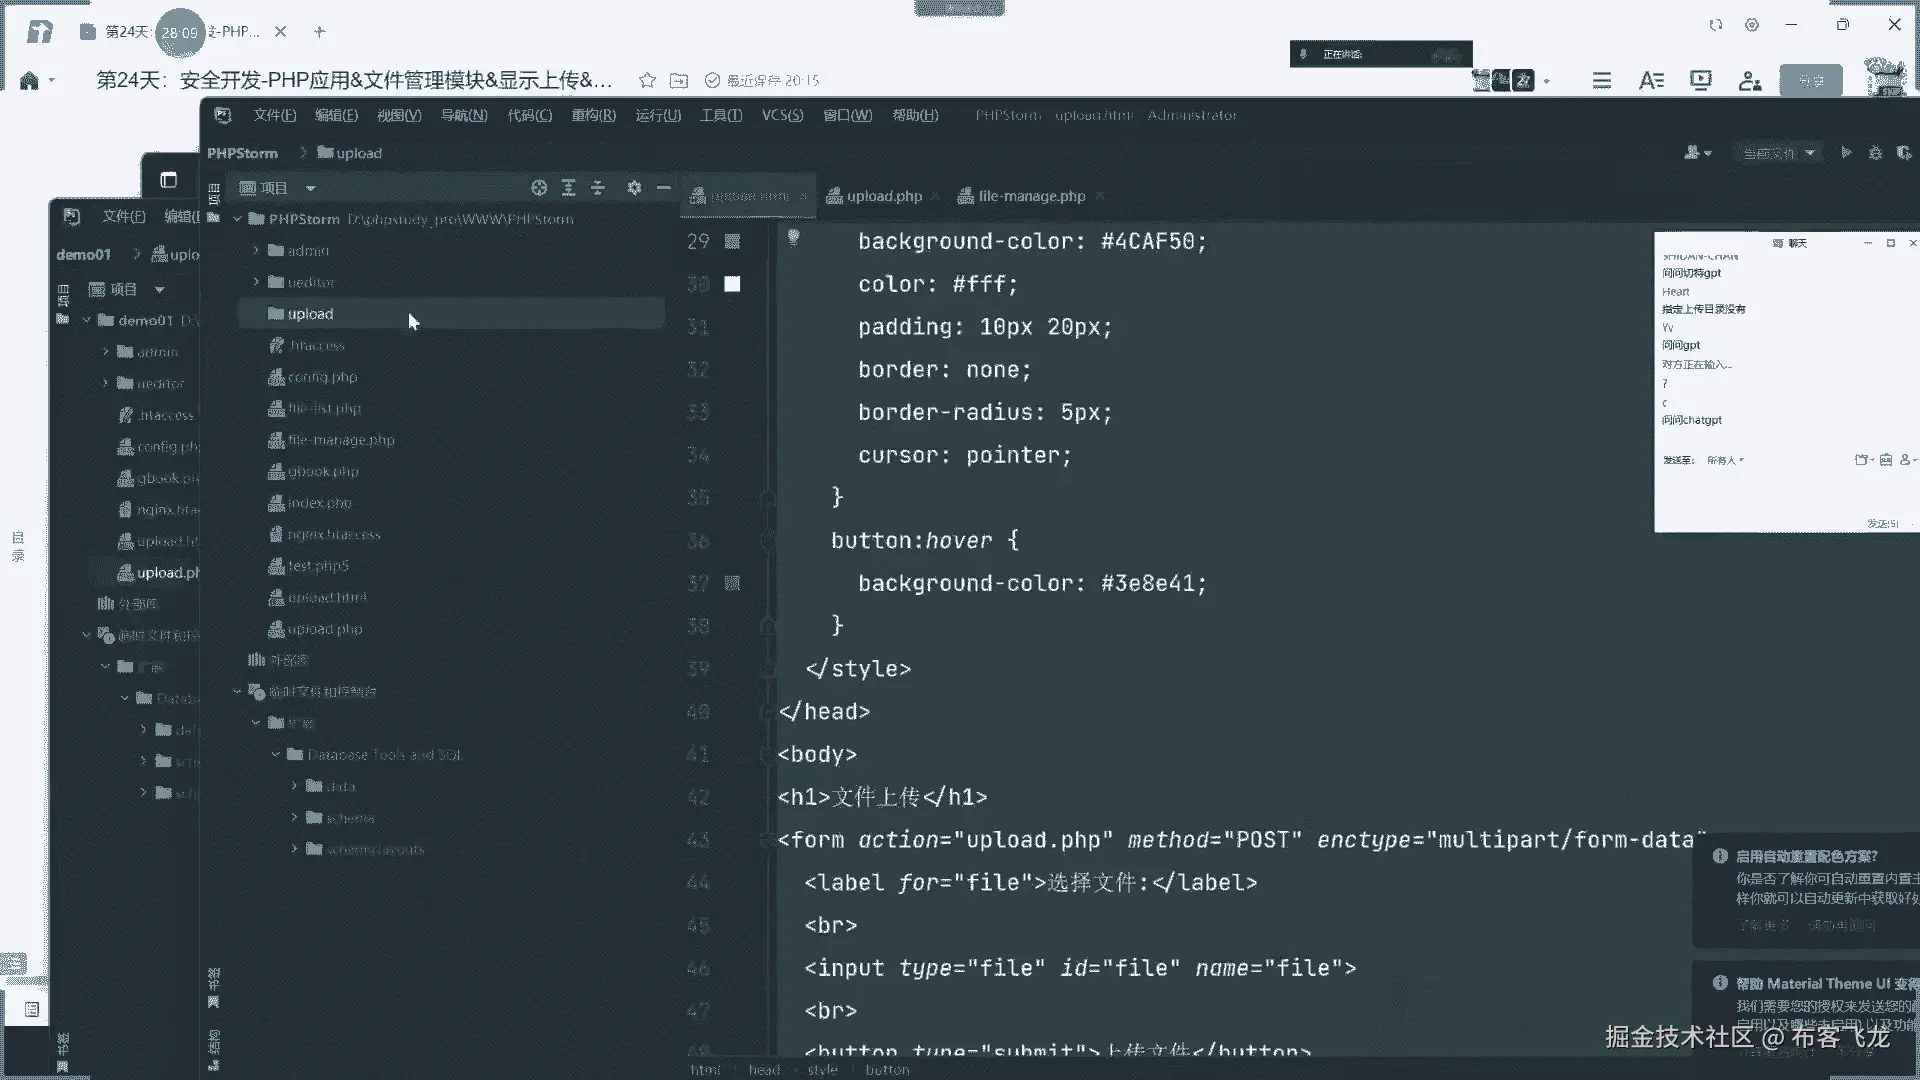This screenshot has height=1080, width=1920.
Task: Click white color swatch on line 30
Action: pyautogui.click(x=732, y=284)
